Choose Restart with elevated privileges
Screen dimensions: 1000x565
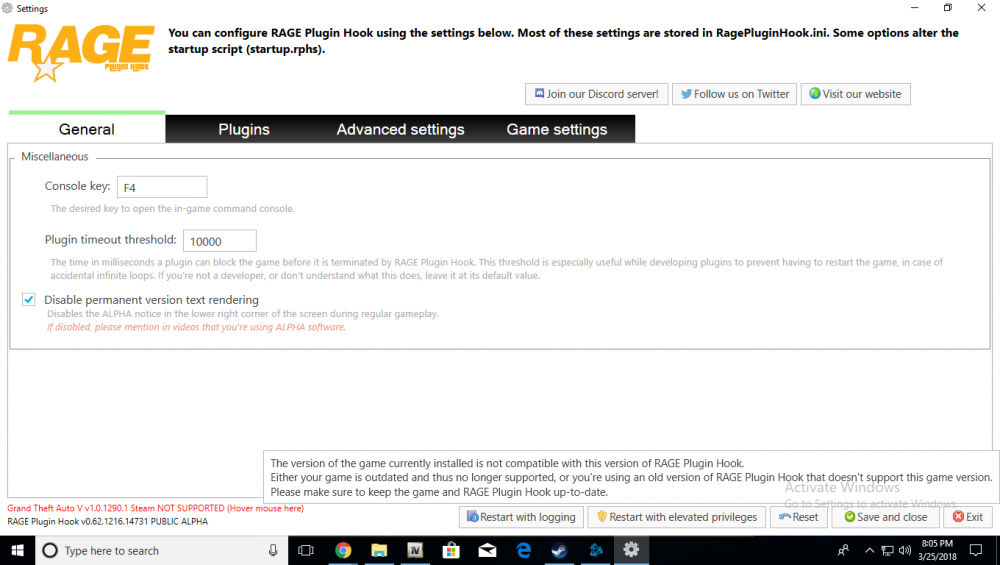[x=676, y=517]
